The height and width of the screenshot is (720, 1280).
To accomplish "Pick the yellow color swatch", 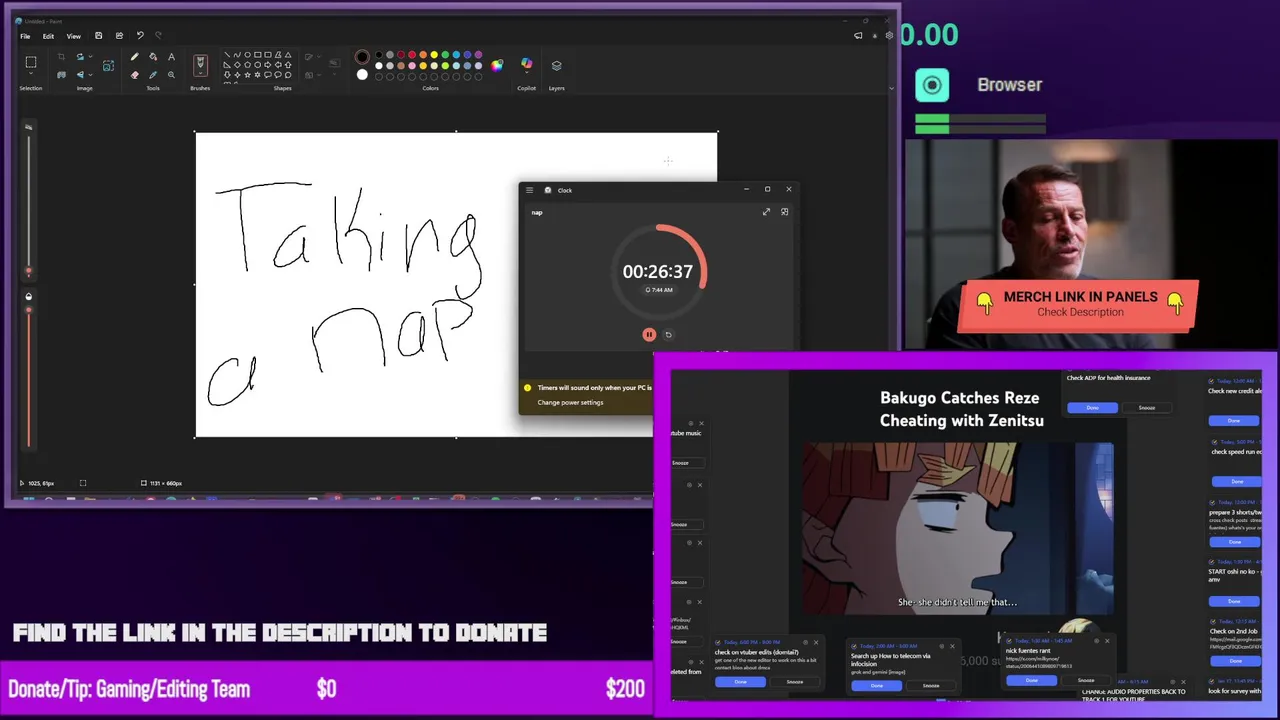I will tap(434, 54).
